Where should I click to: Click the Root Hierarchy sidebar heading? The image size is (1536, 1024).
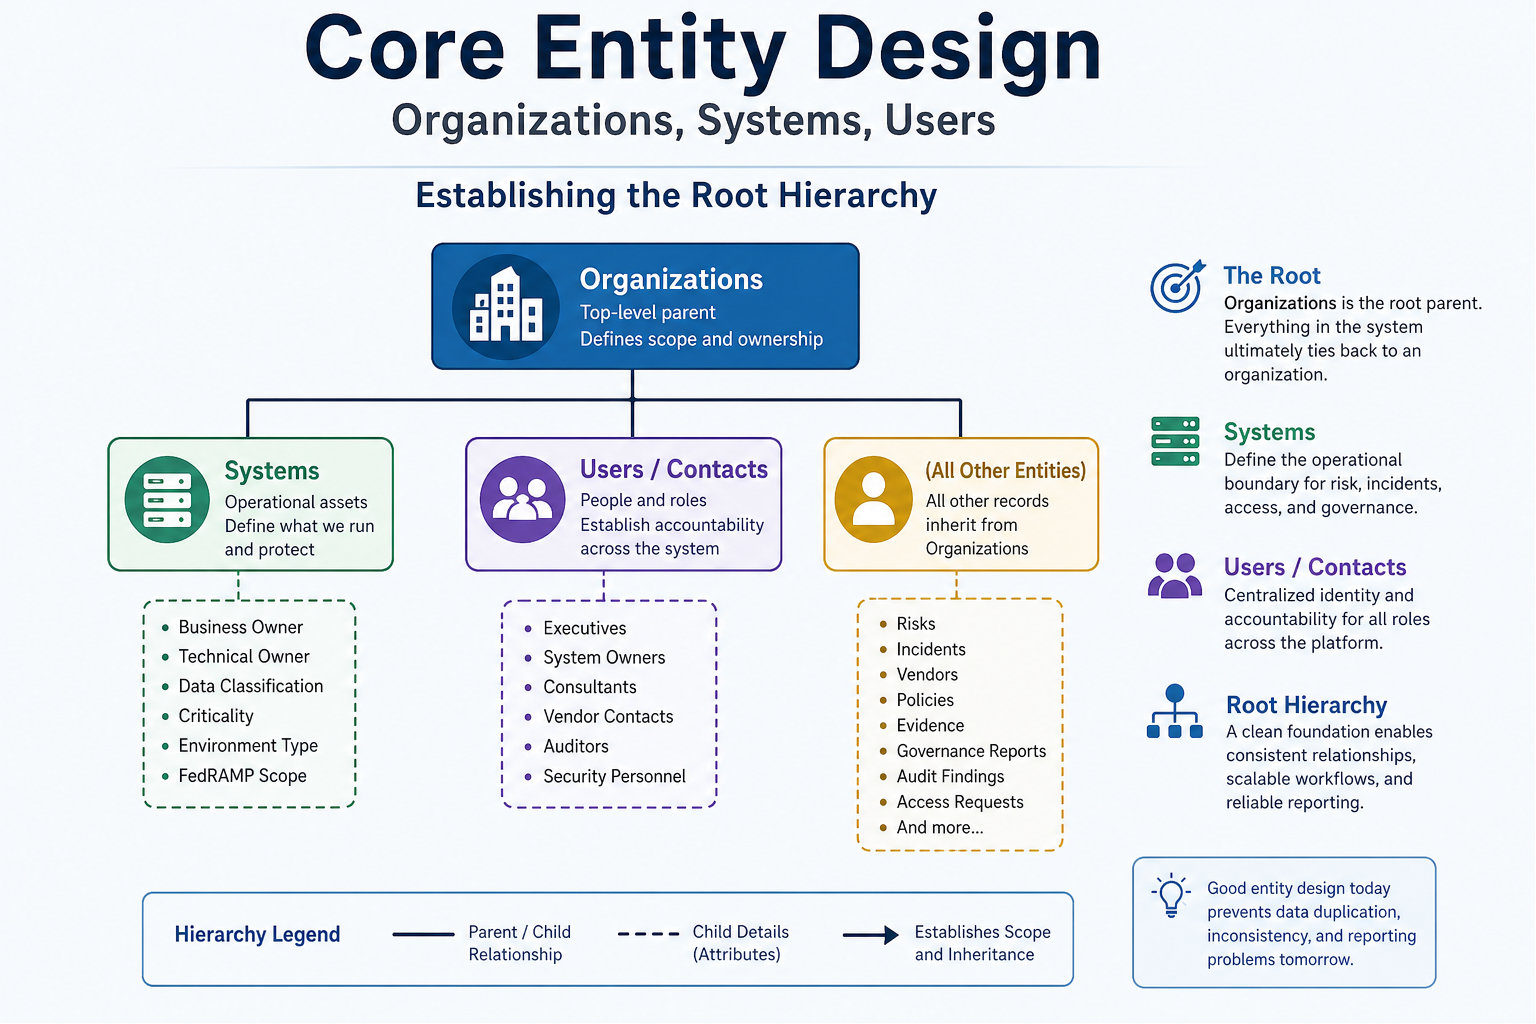coord(1306,705)
